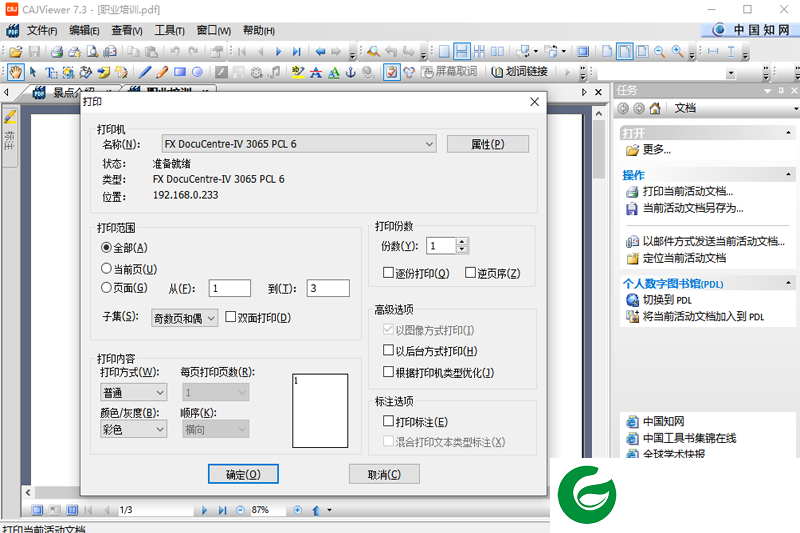The width and height of the screenshot is (800, 533).
Task: Click the document vertical scrollbar up arrow
Action: pyautogui.click(x=599, y=114)
